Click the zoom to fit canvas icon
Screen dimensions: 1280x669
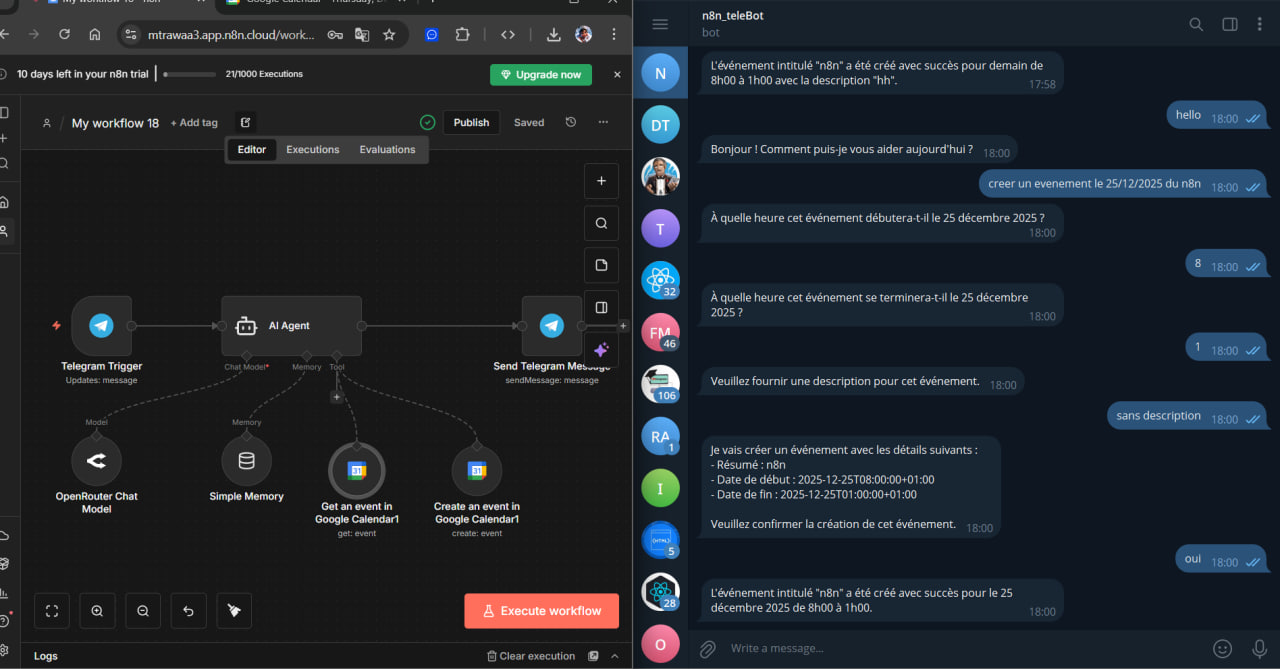(x=52, y=611)
